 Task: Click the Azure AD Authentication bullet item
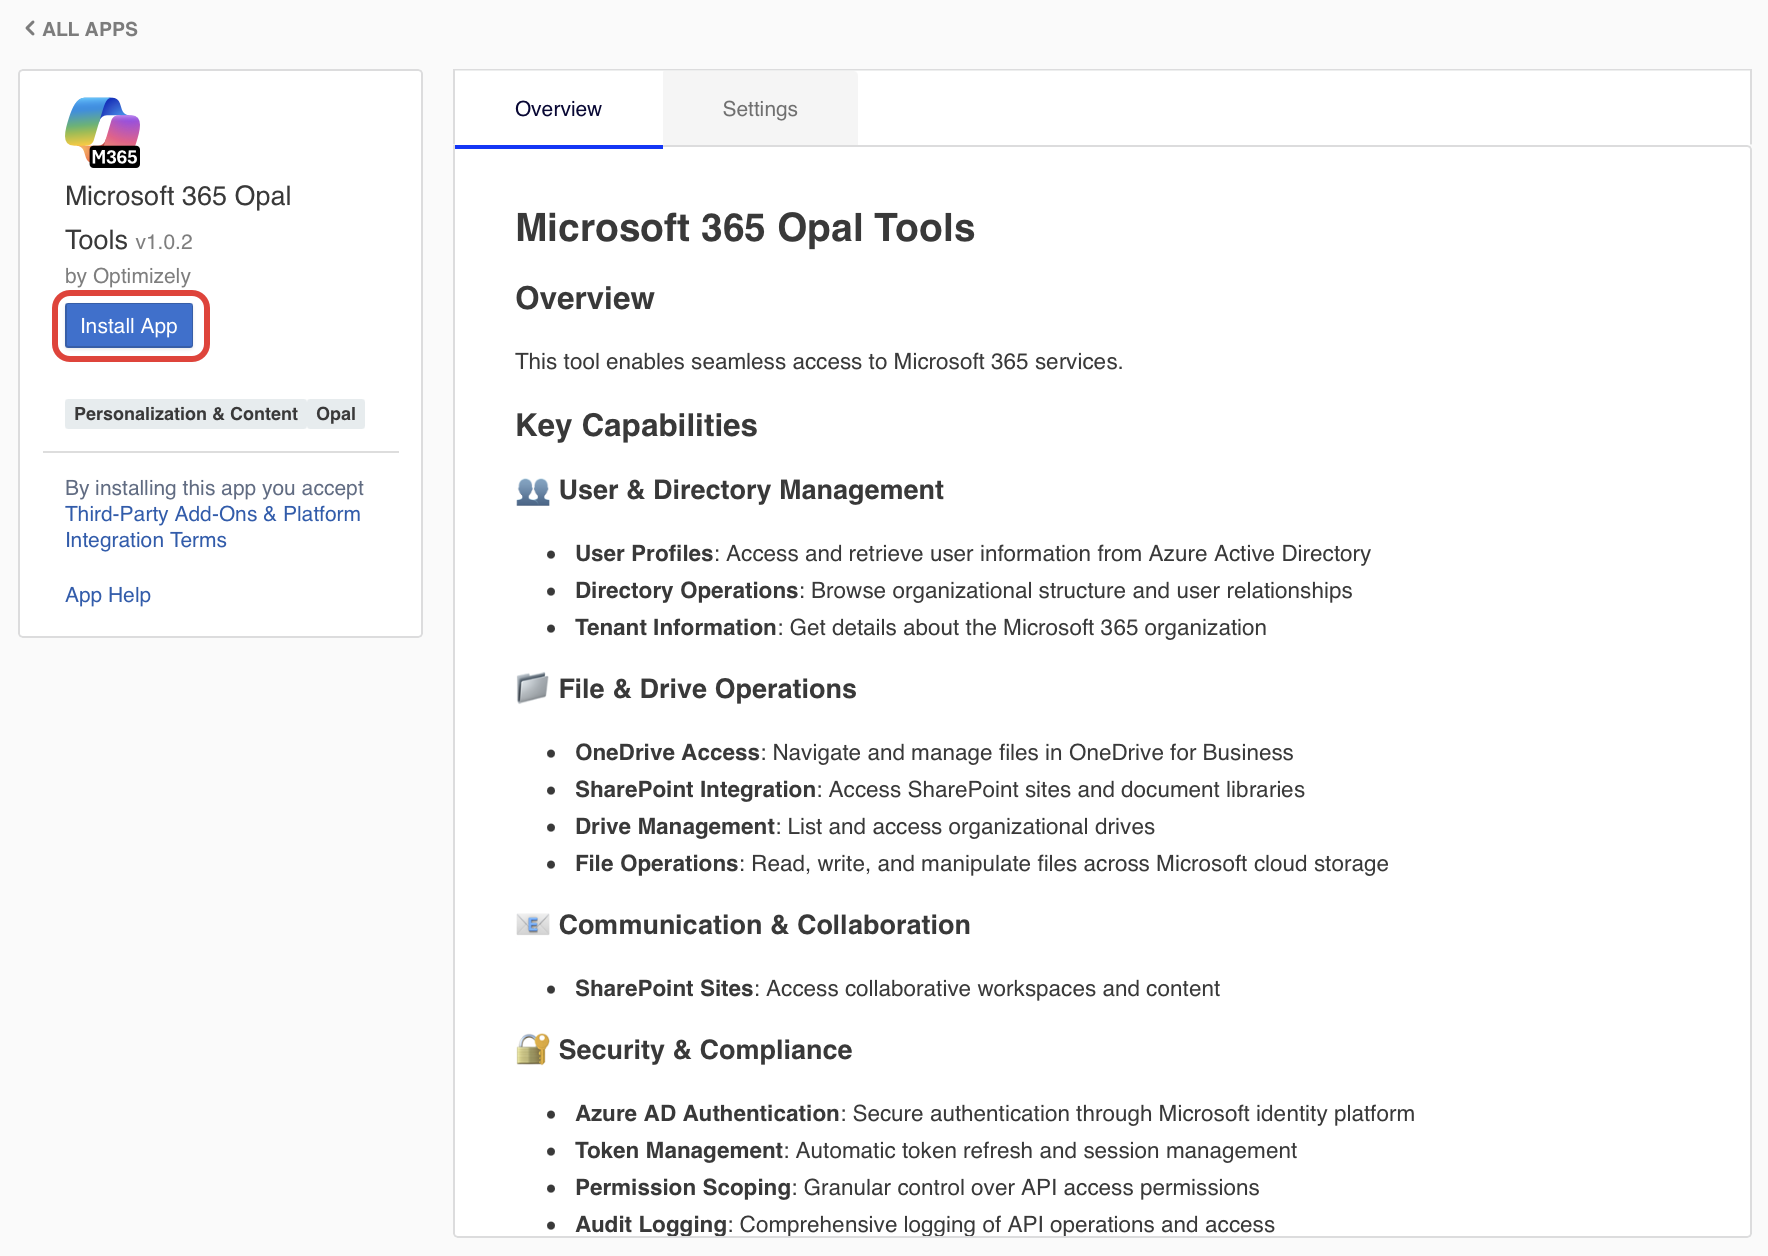pos(994,1113)
